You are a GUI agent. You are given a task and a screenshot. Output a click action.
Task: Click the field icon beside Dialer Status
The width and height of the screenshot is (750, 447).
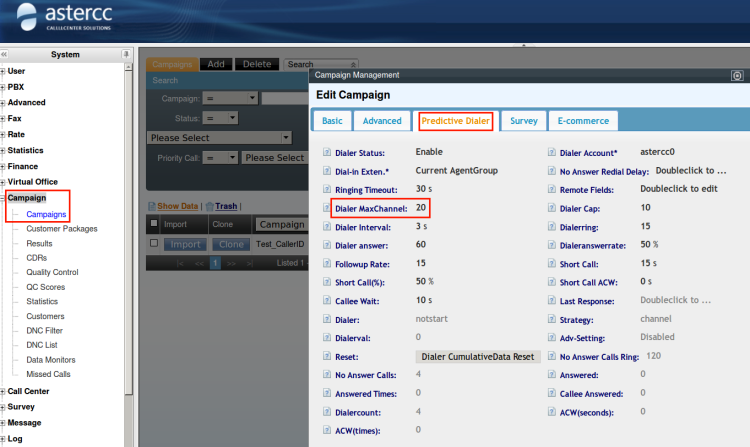click(328, 152)
